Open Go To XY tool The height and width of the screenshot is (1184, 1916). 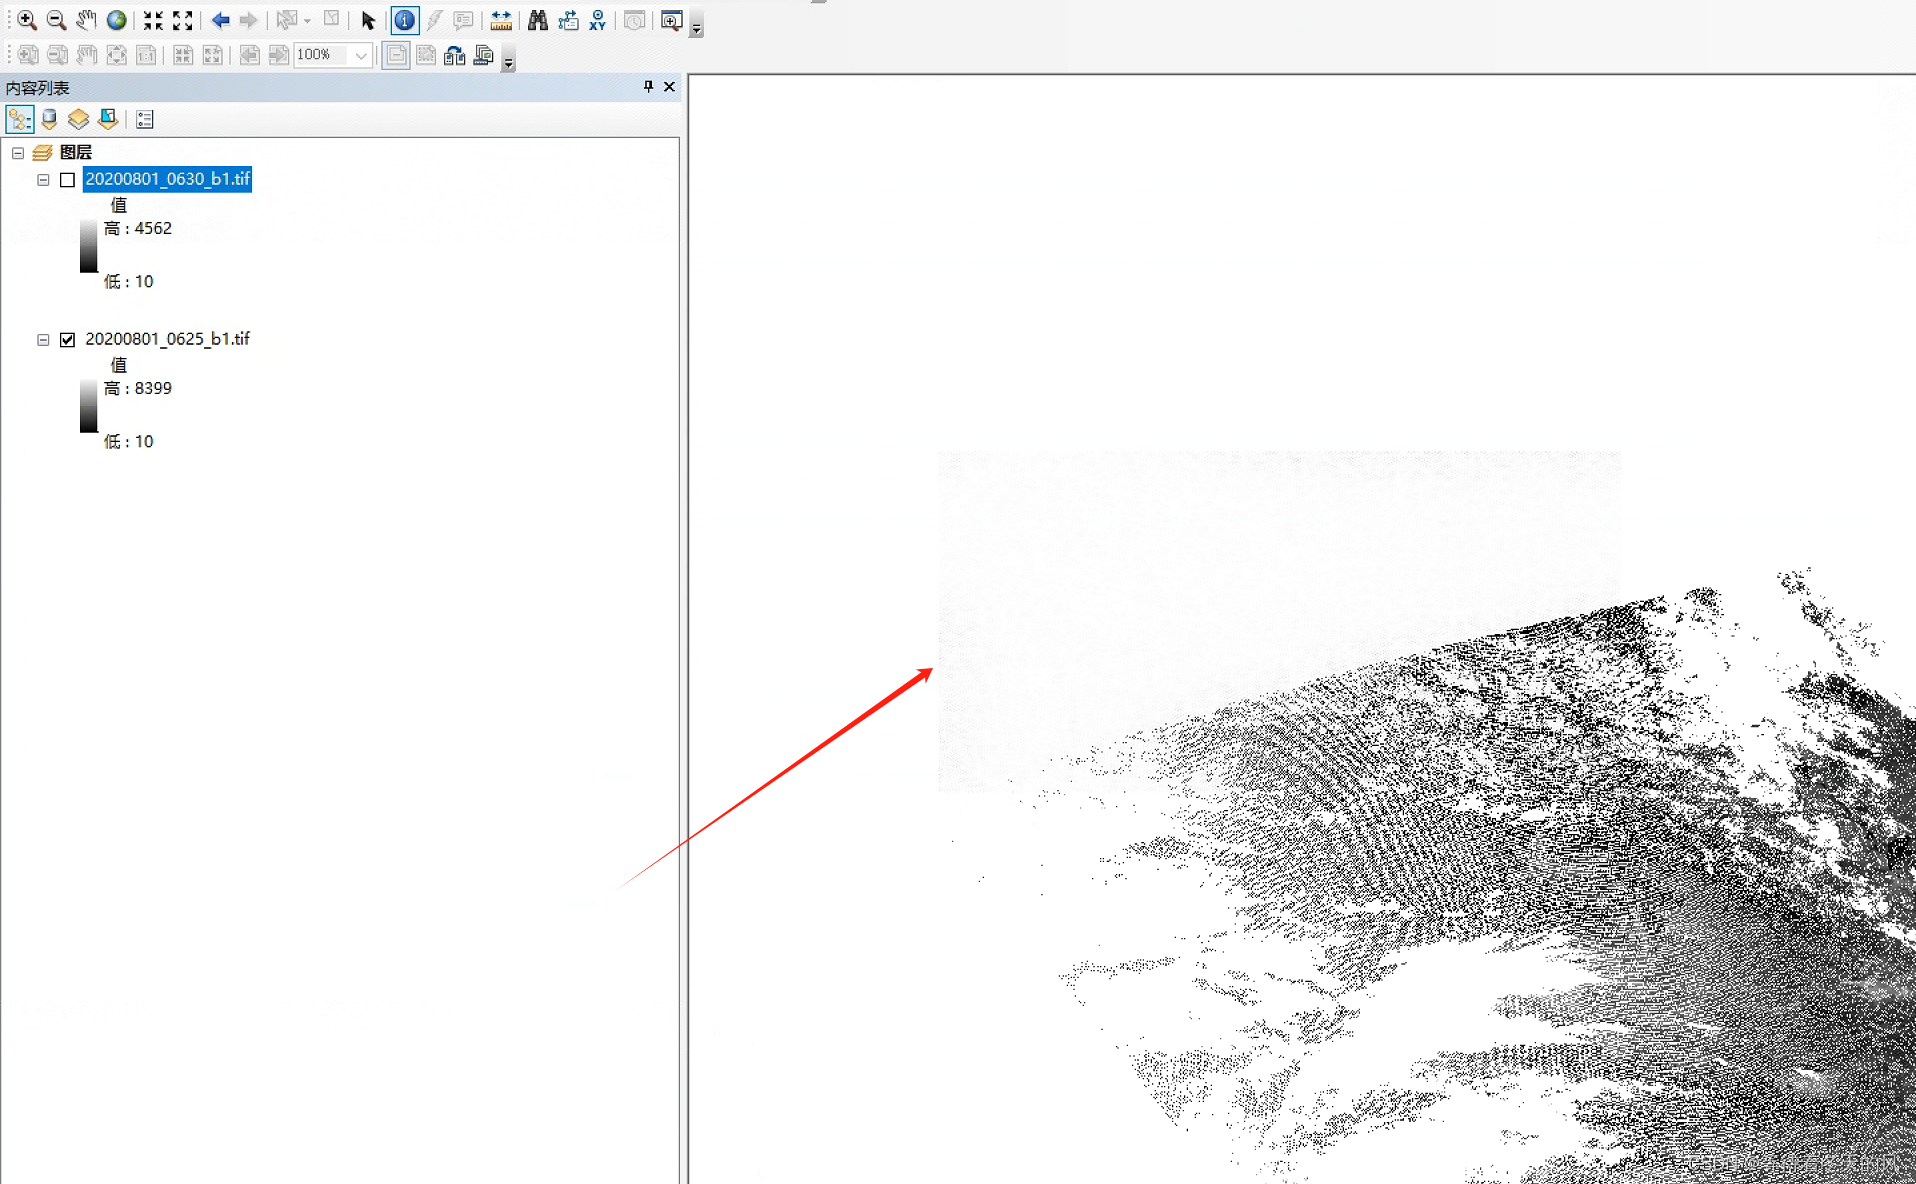click(597, 20)
